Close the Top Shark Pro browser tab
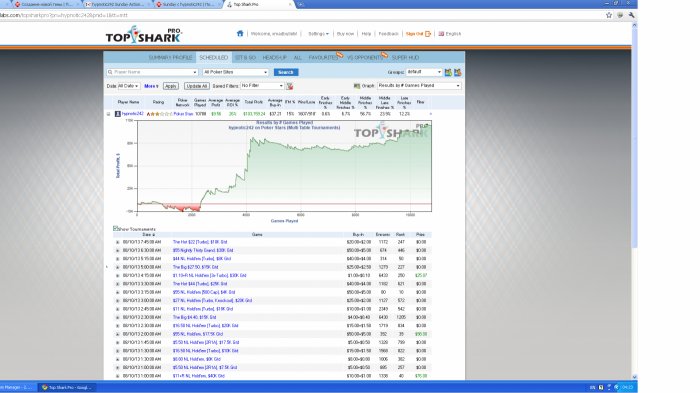The height and width of the screenshot is (393, 700). click(290, 4)
